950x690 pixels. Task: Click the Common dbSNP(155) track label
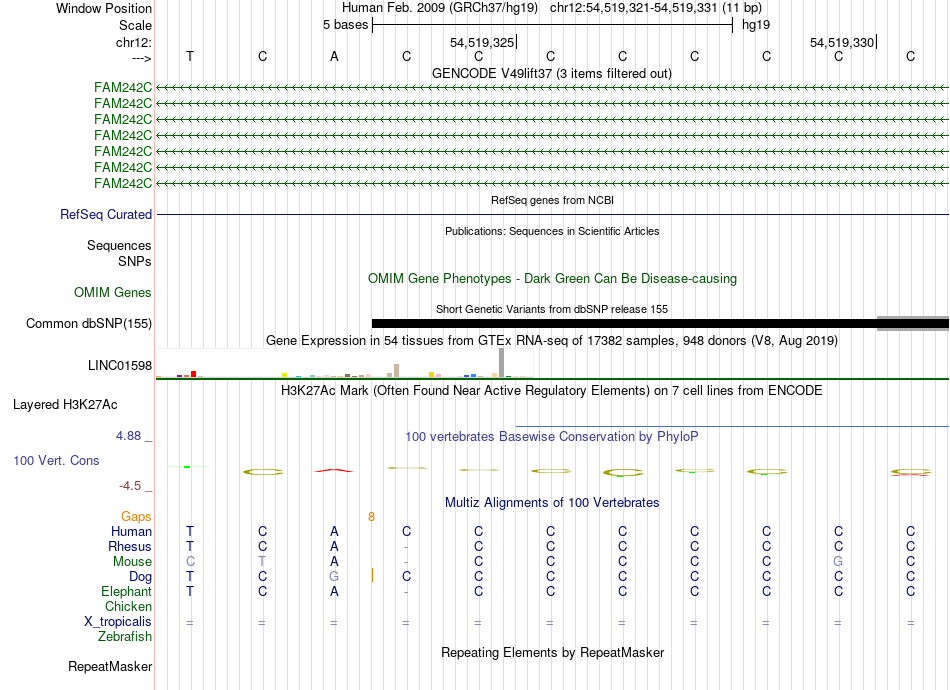coord(88,323)
